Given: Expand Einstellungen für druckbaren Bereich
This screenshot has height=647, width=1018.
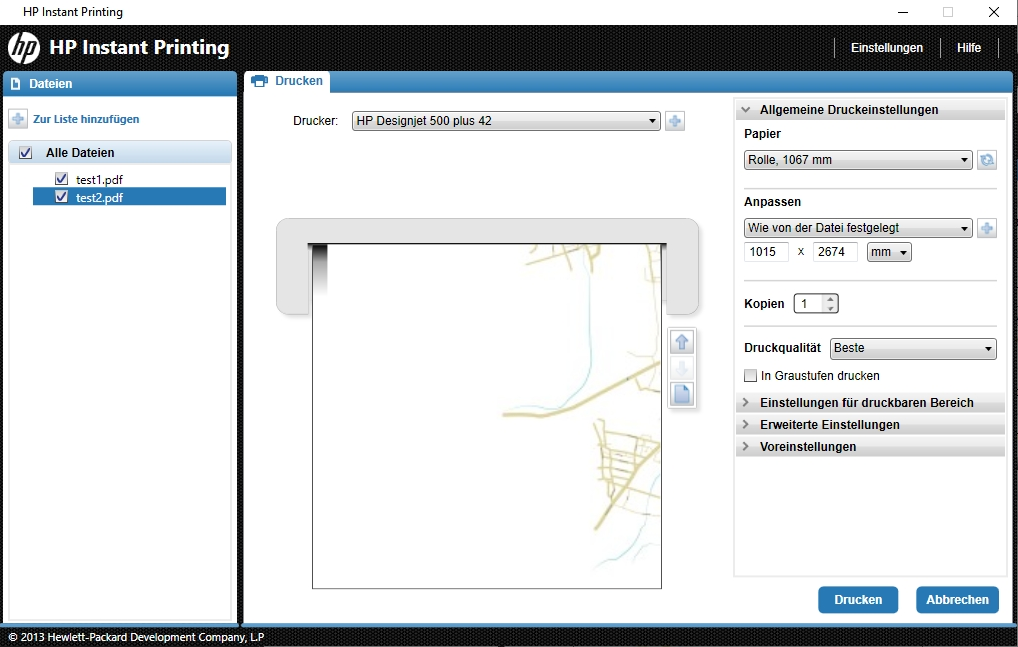Looking at the screenshot, I should pos(870,403).
